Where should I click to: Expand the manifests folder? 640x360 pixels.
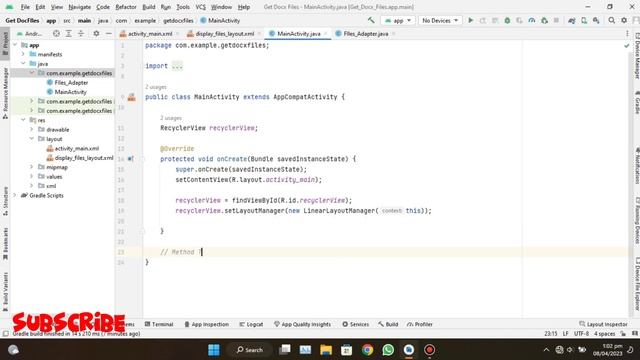point(23,54)
